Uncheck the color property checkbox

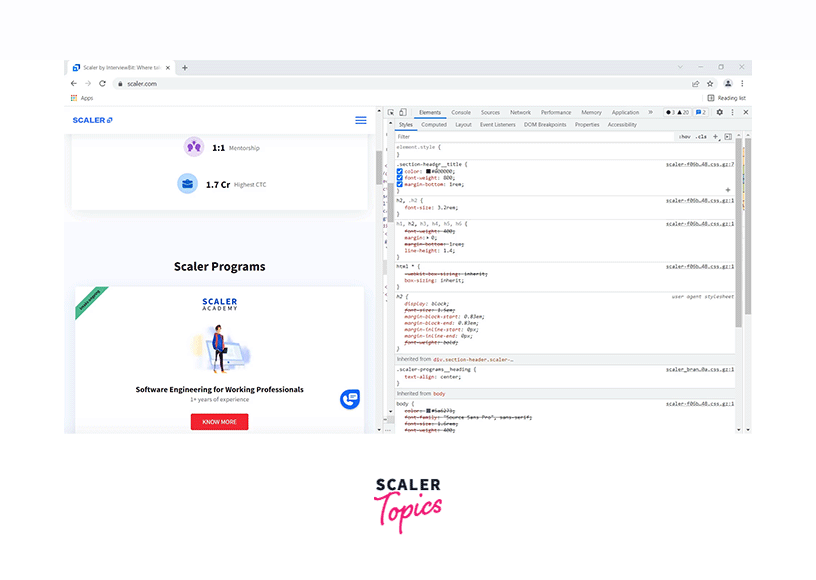point(399,171)
